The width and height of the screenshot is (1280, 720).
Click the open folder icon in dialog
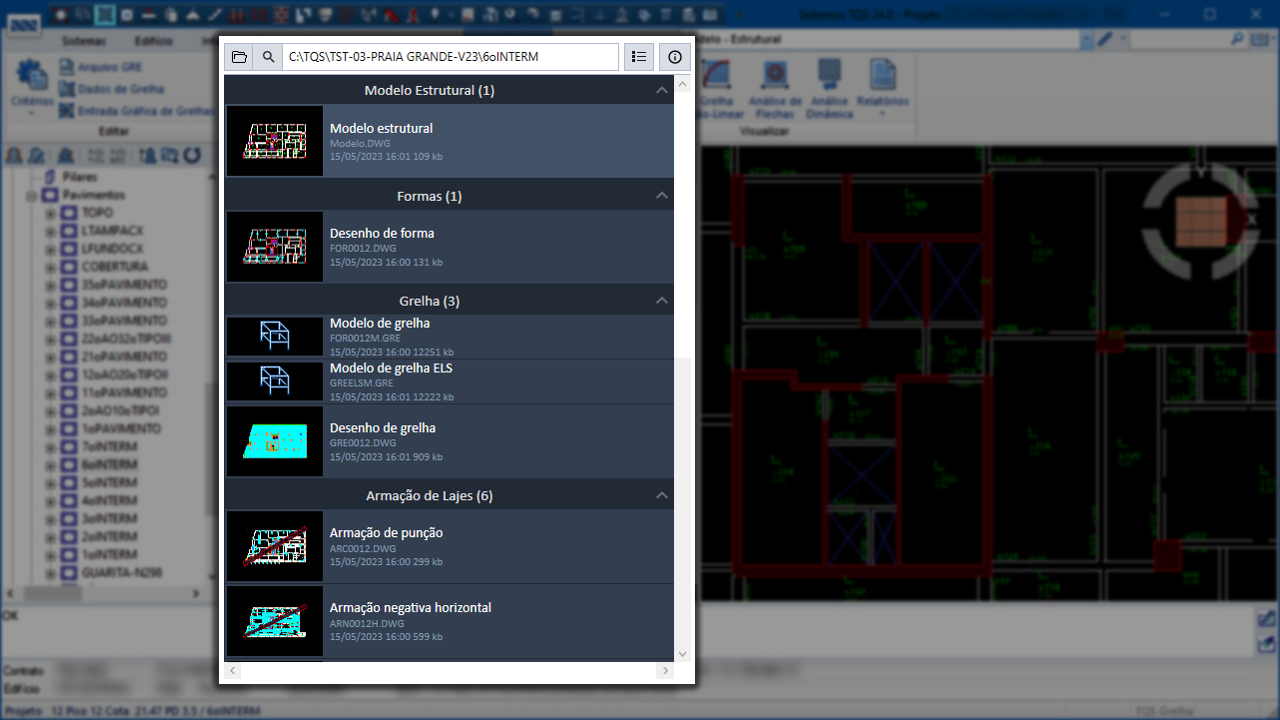click(238, 57)
